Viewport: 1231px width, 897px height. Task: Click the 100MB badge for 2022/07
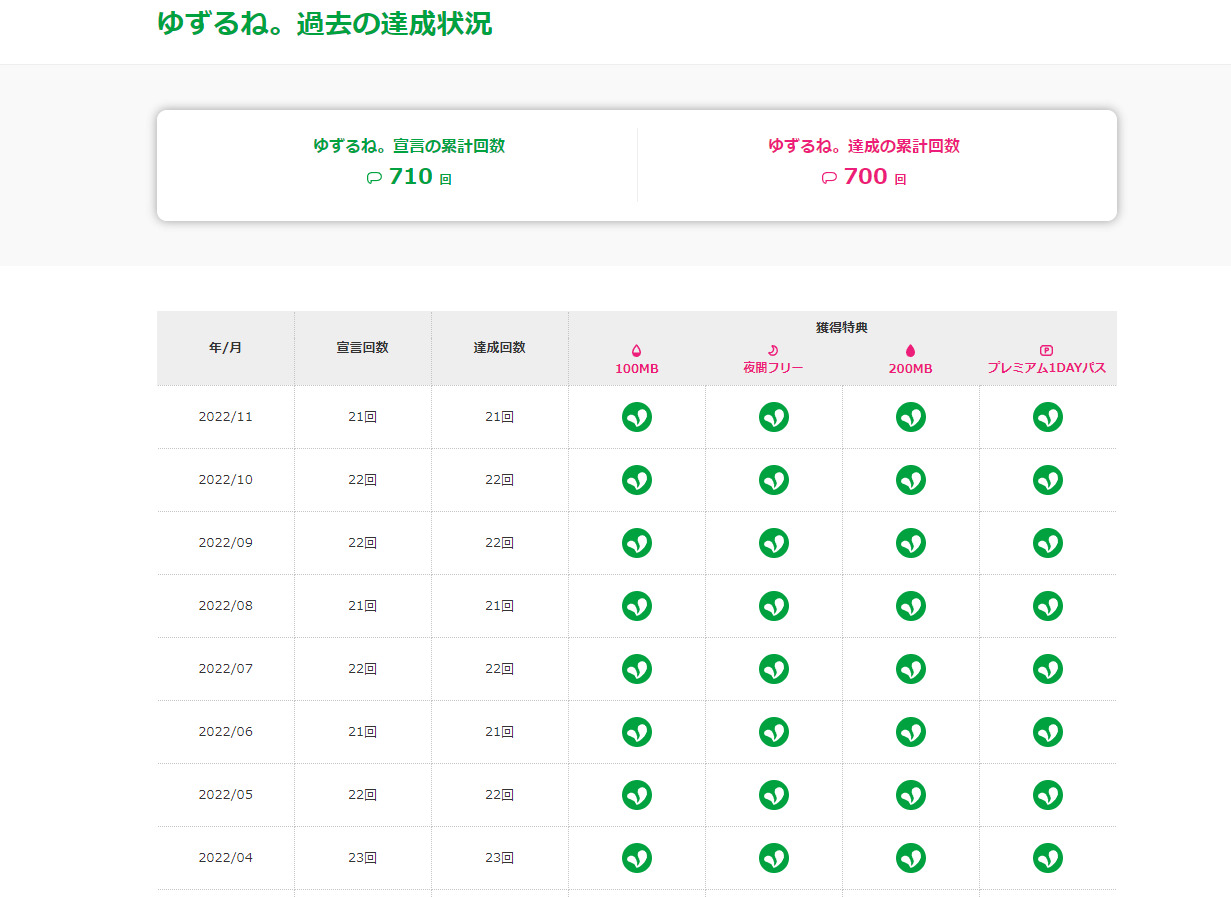637,669
